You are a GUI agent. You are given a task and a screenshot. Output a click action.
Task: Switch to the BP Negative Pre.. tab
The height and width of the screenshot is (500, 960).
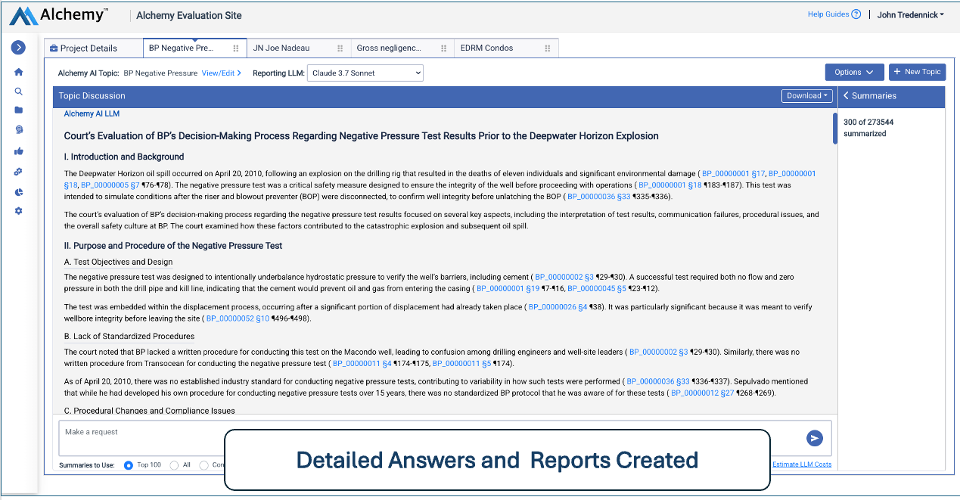click(x=195, y=48)
